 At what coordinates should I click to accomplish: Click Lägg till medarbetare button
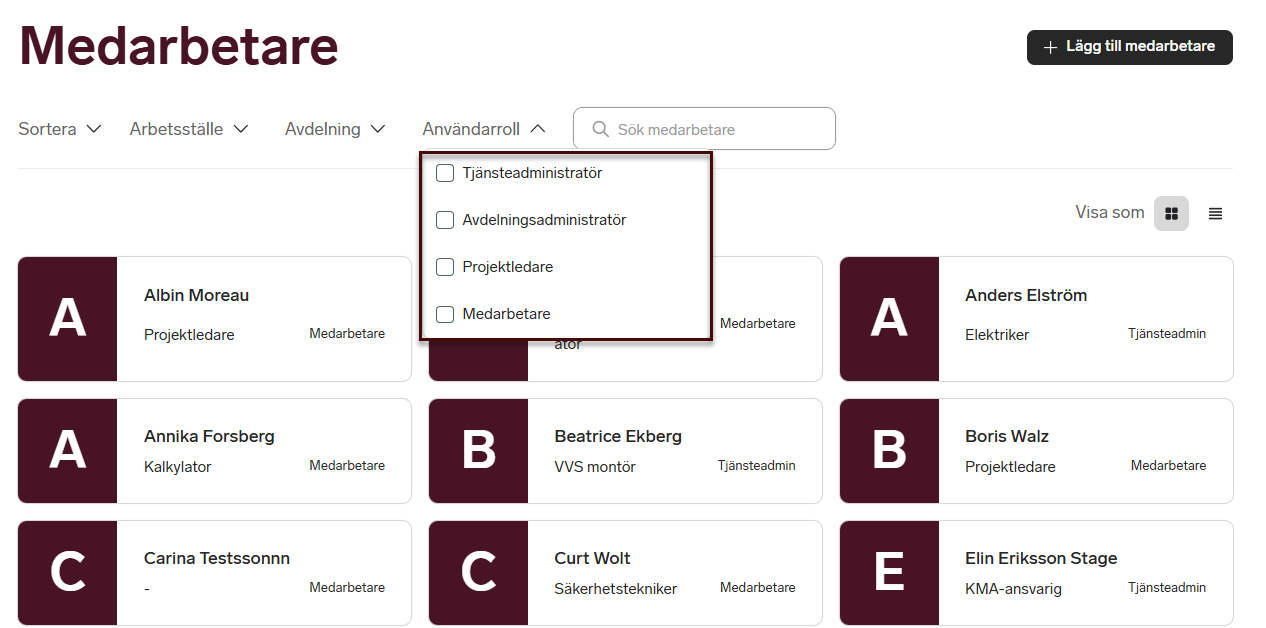(x=1129, y=47)
